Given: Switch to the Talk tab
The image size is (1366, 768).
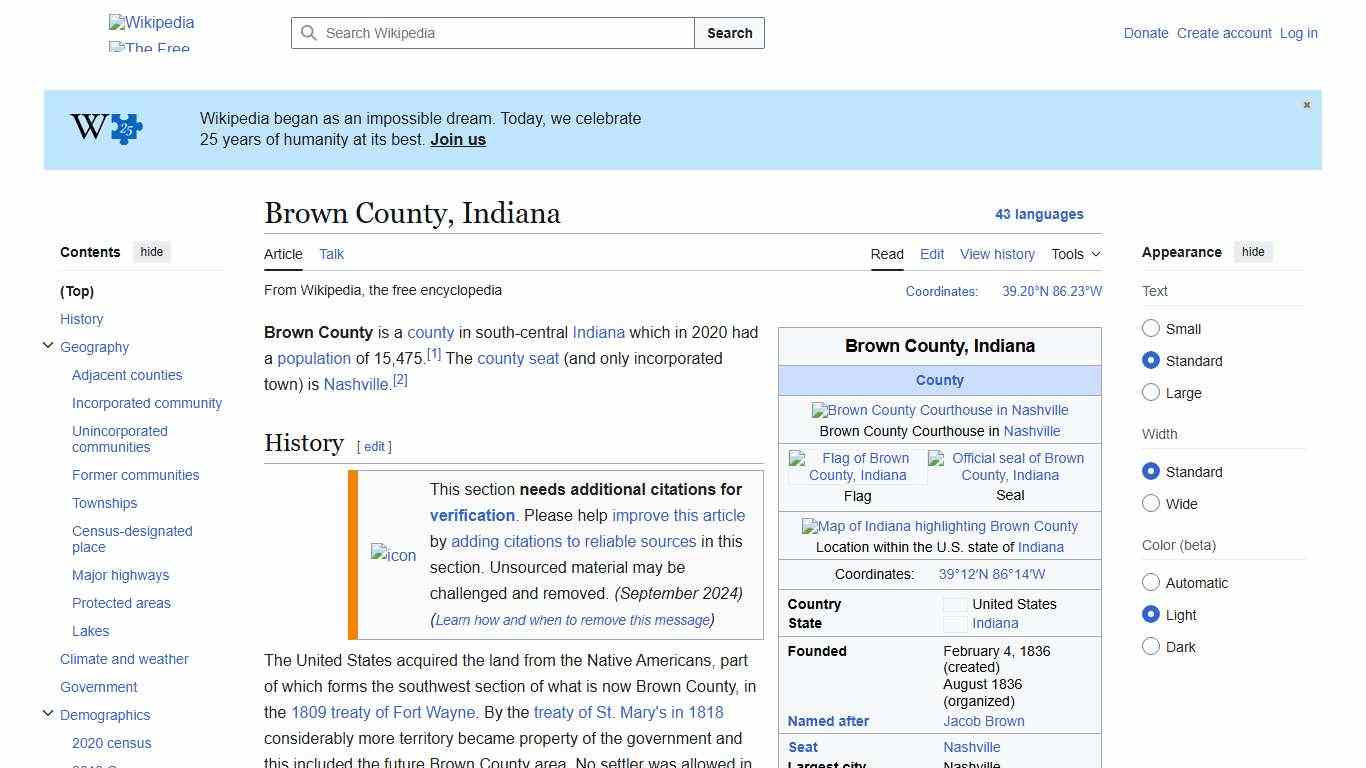Looking at the screenshot, I should (331, 254).
